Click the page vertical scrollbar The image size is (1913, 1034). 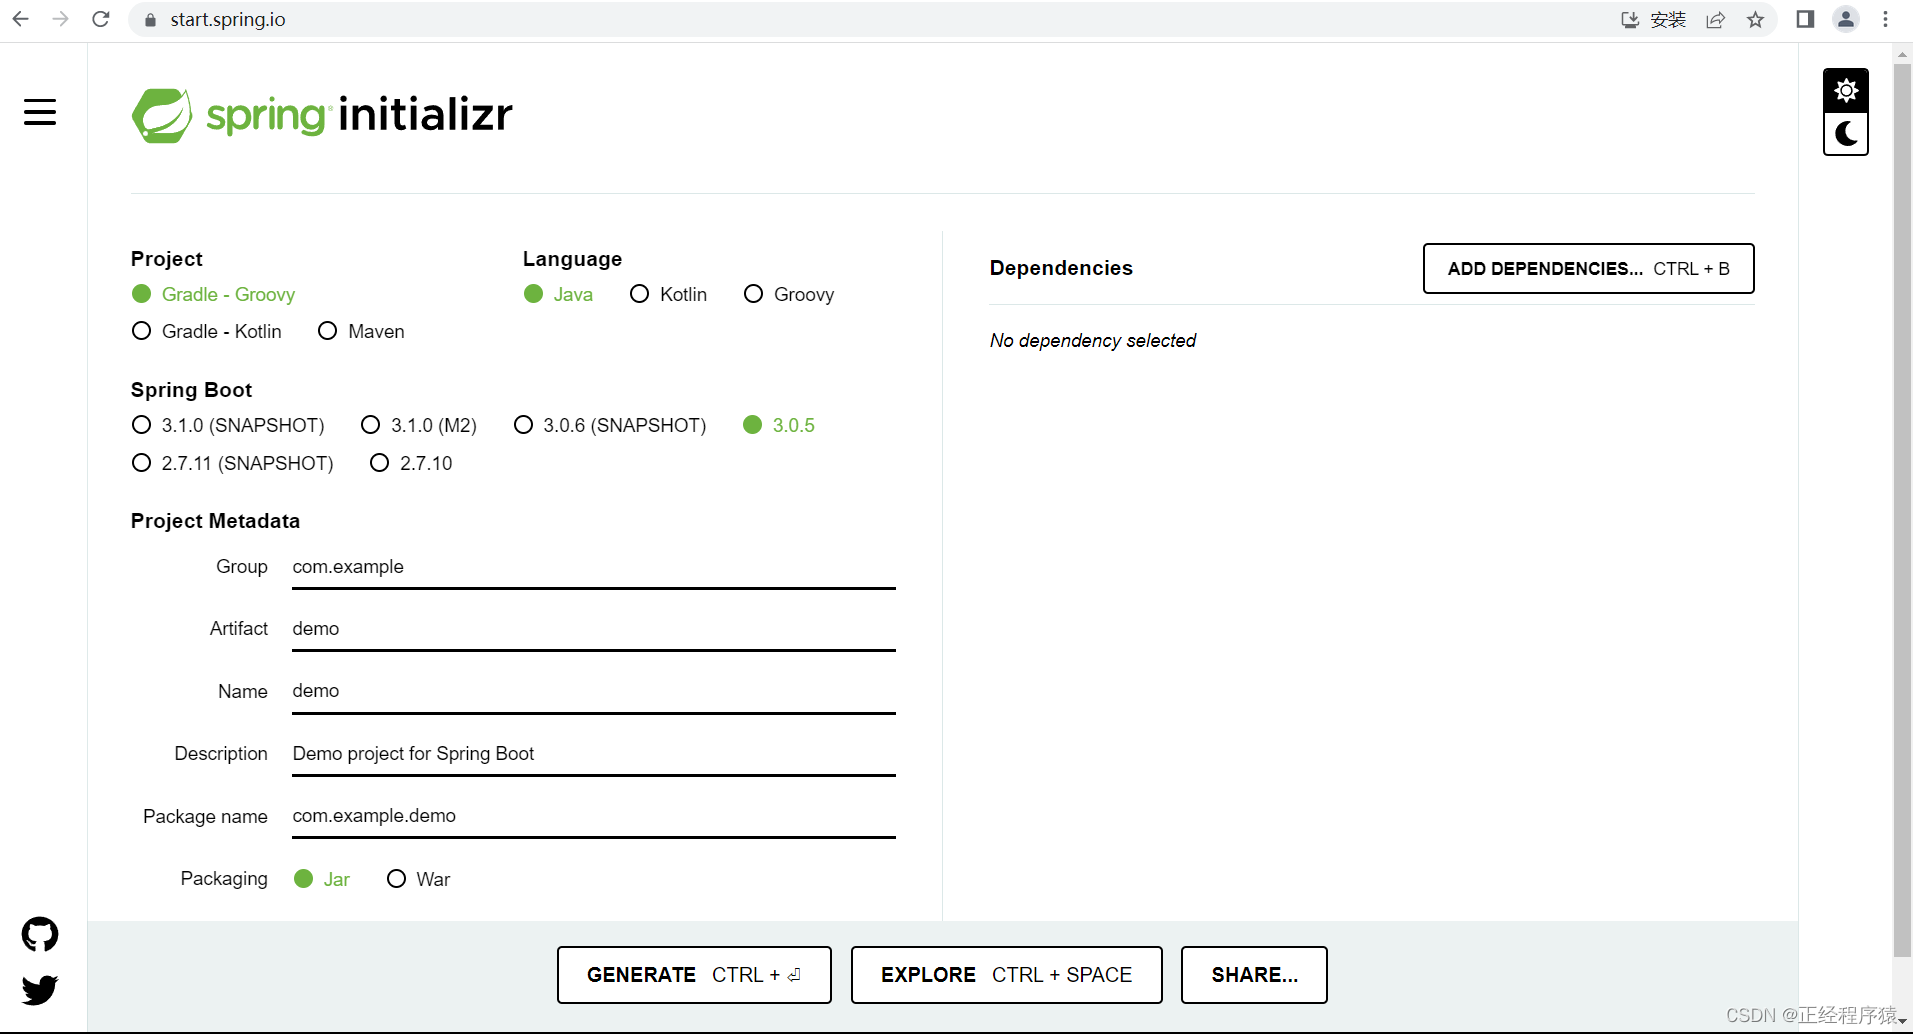pyautogui.click(x=1902, y=510)
